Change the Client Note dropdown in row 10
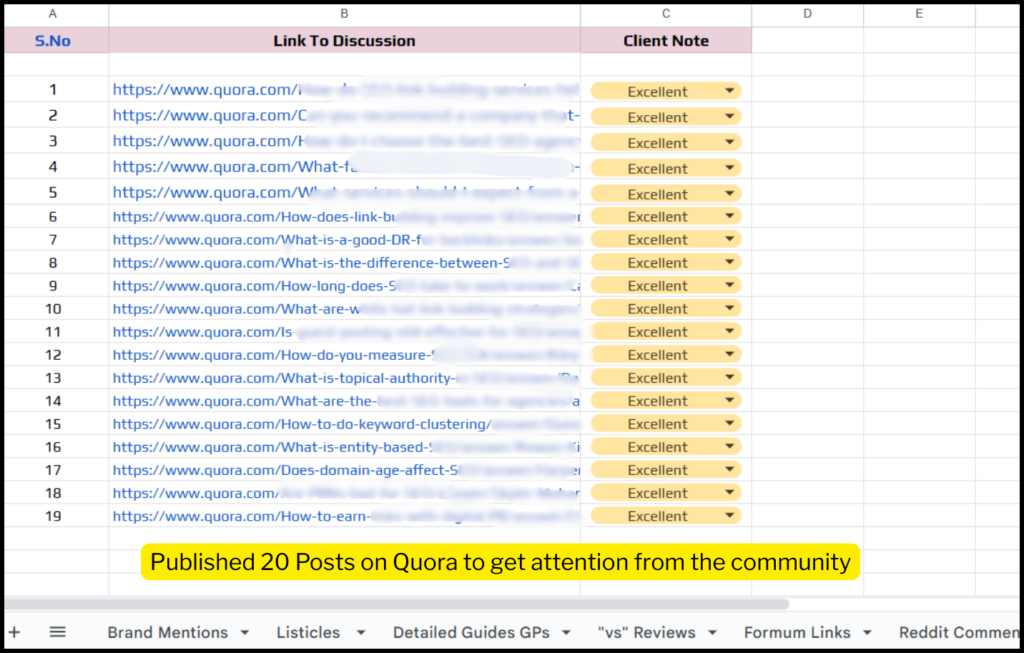The height and width of the screenshot is (653, 1024). coord(666,308)
